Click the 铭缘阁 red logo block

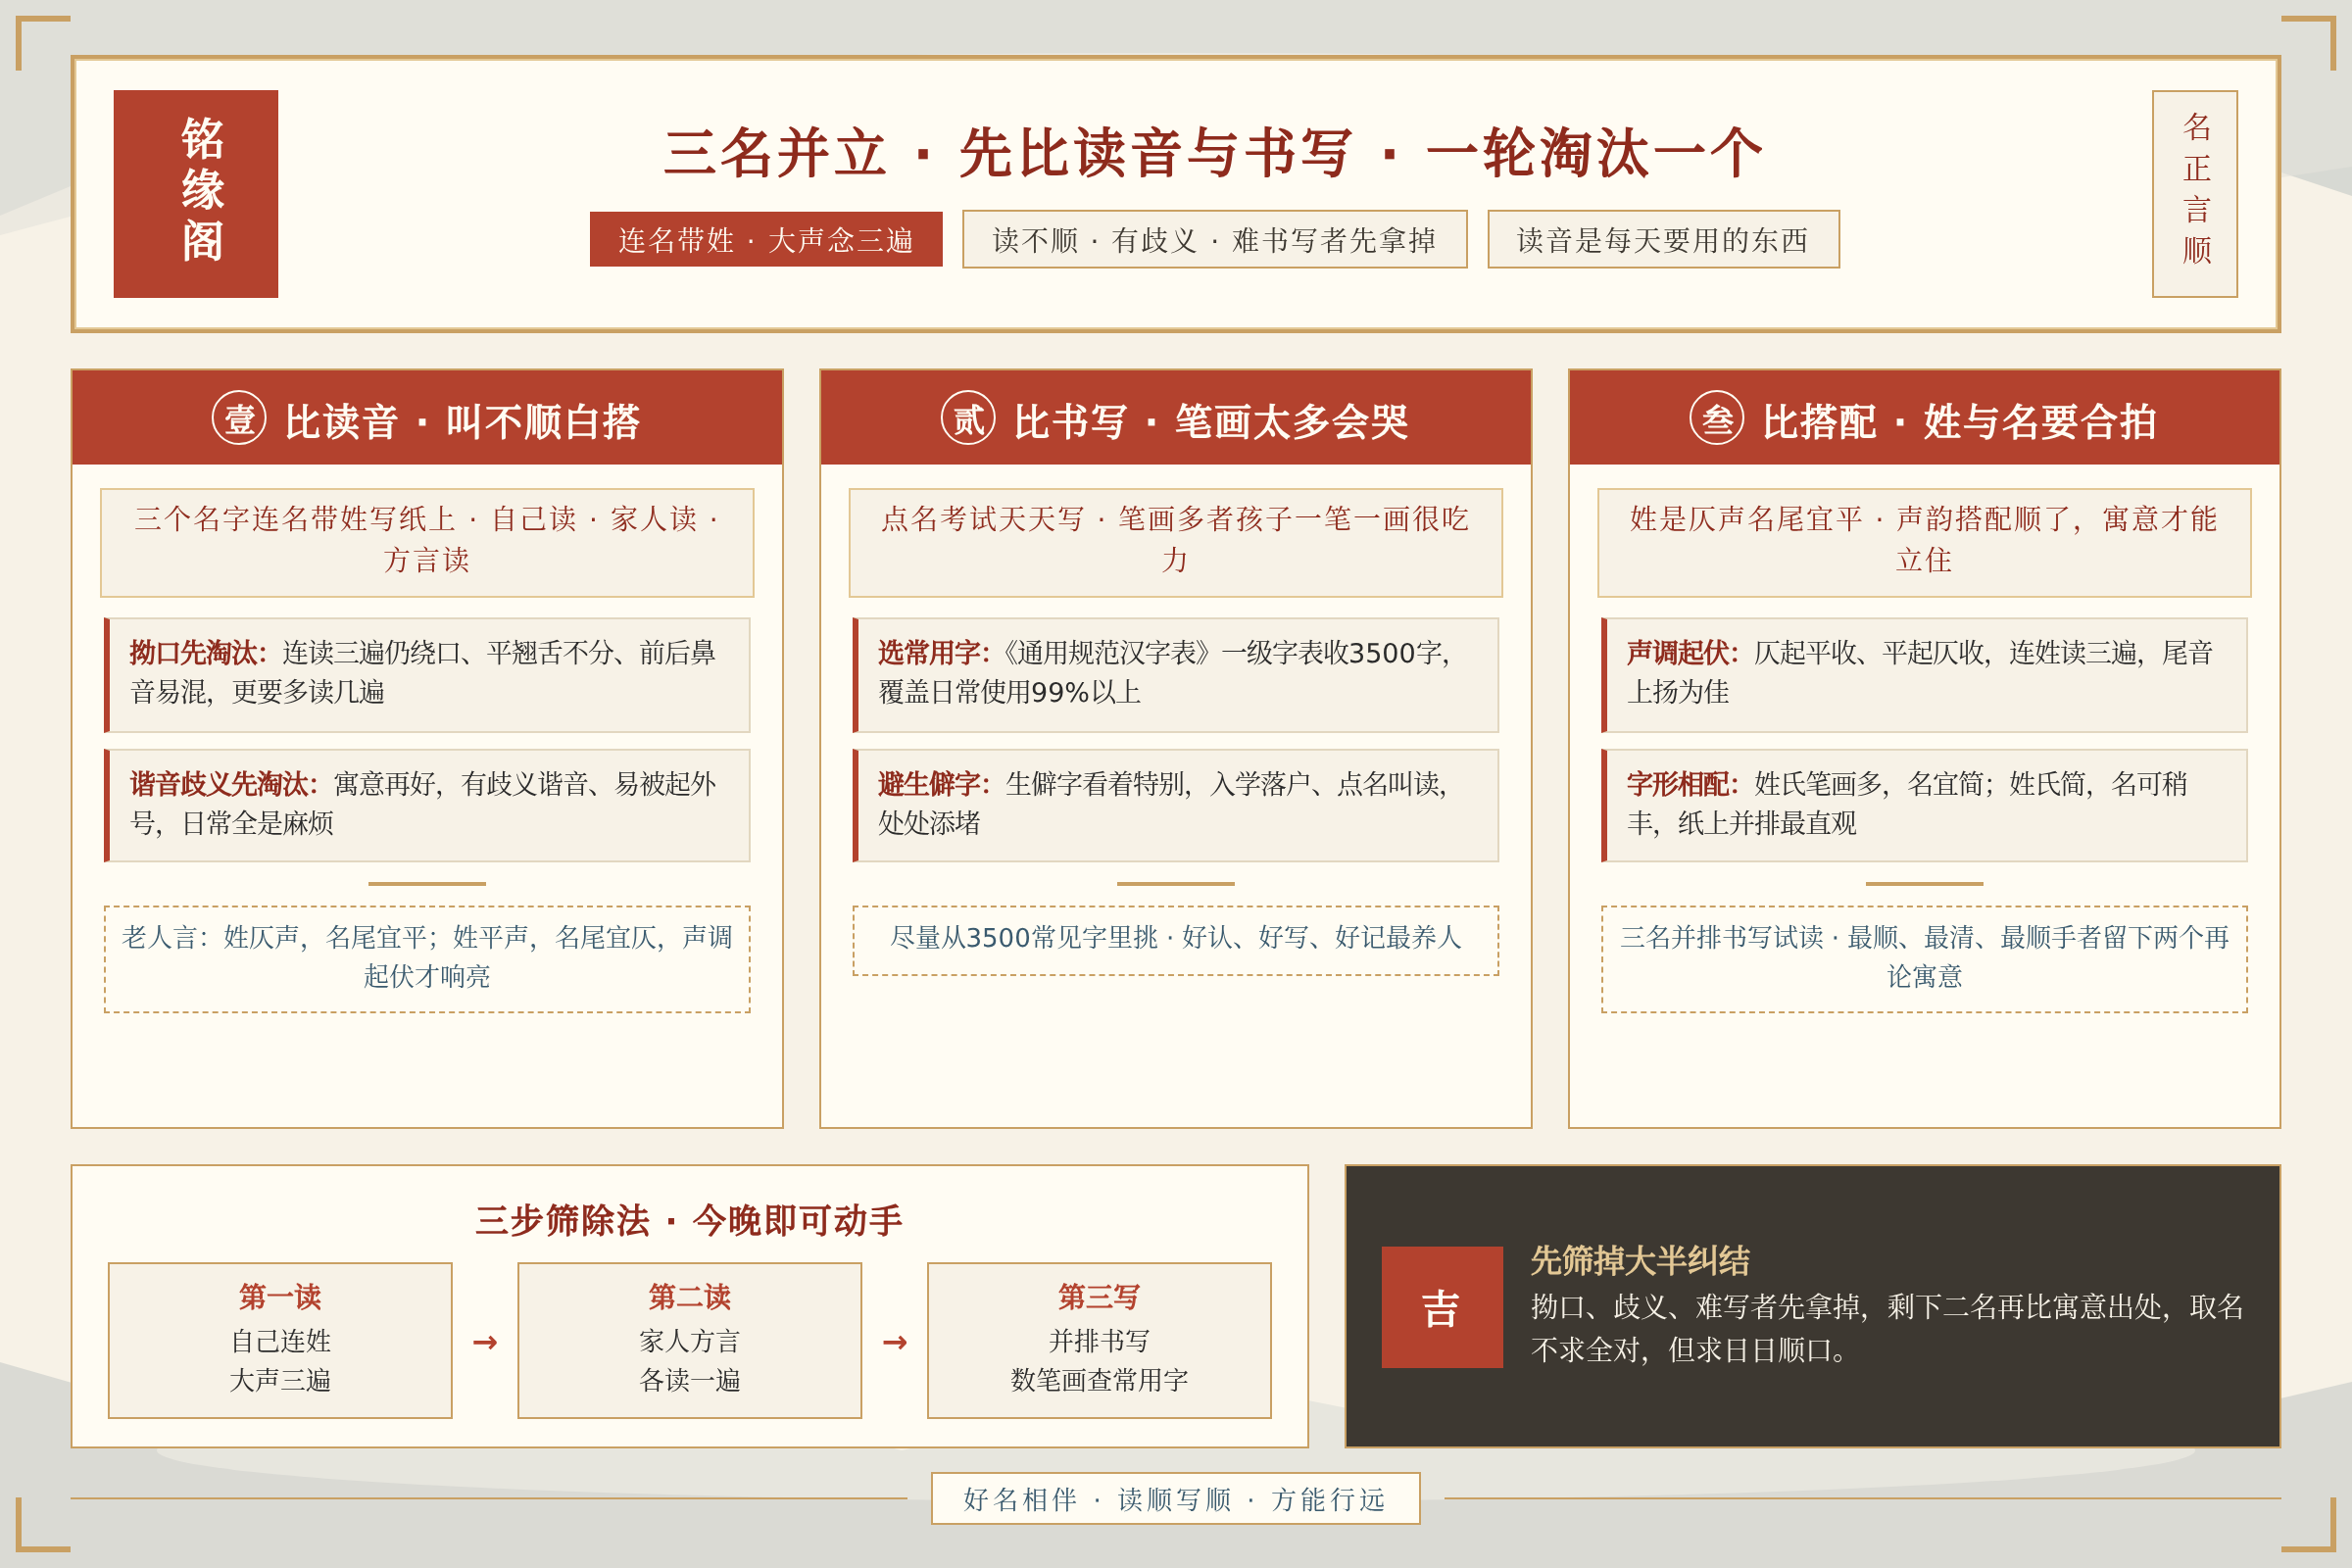(x=196, y=194)
